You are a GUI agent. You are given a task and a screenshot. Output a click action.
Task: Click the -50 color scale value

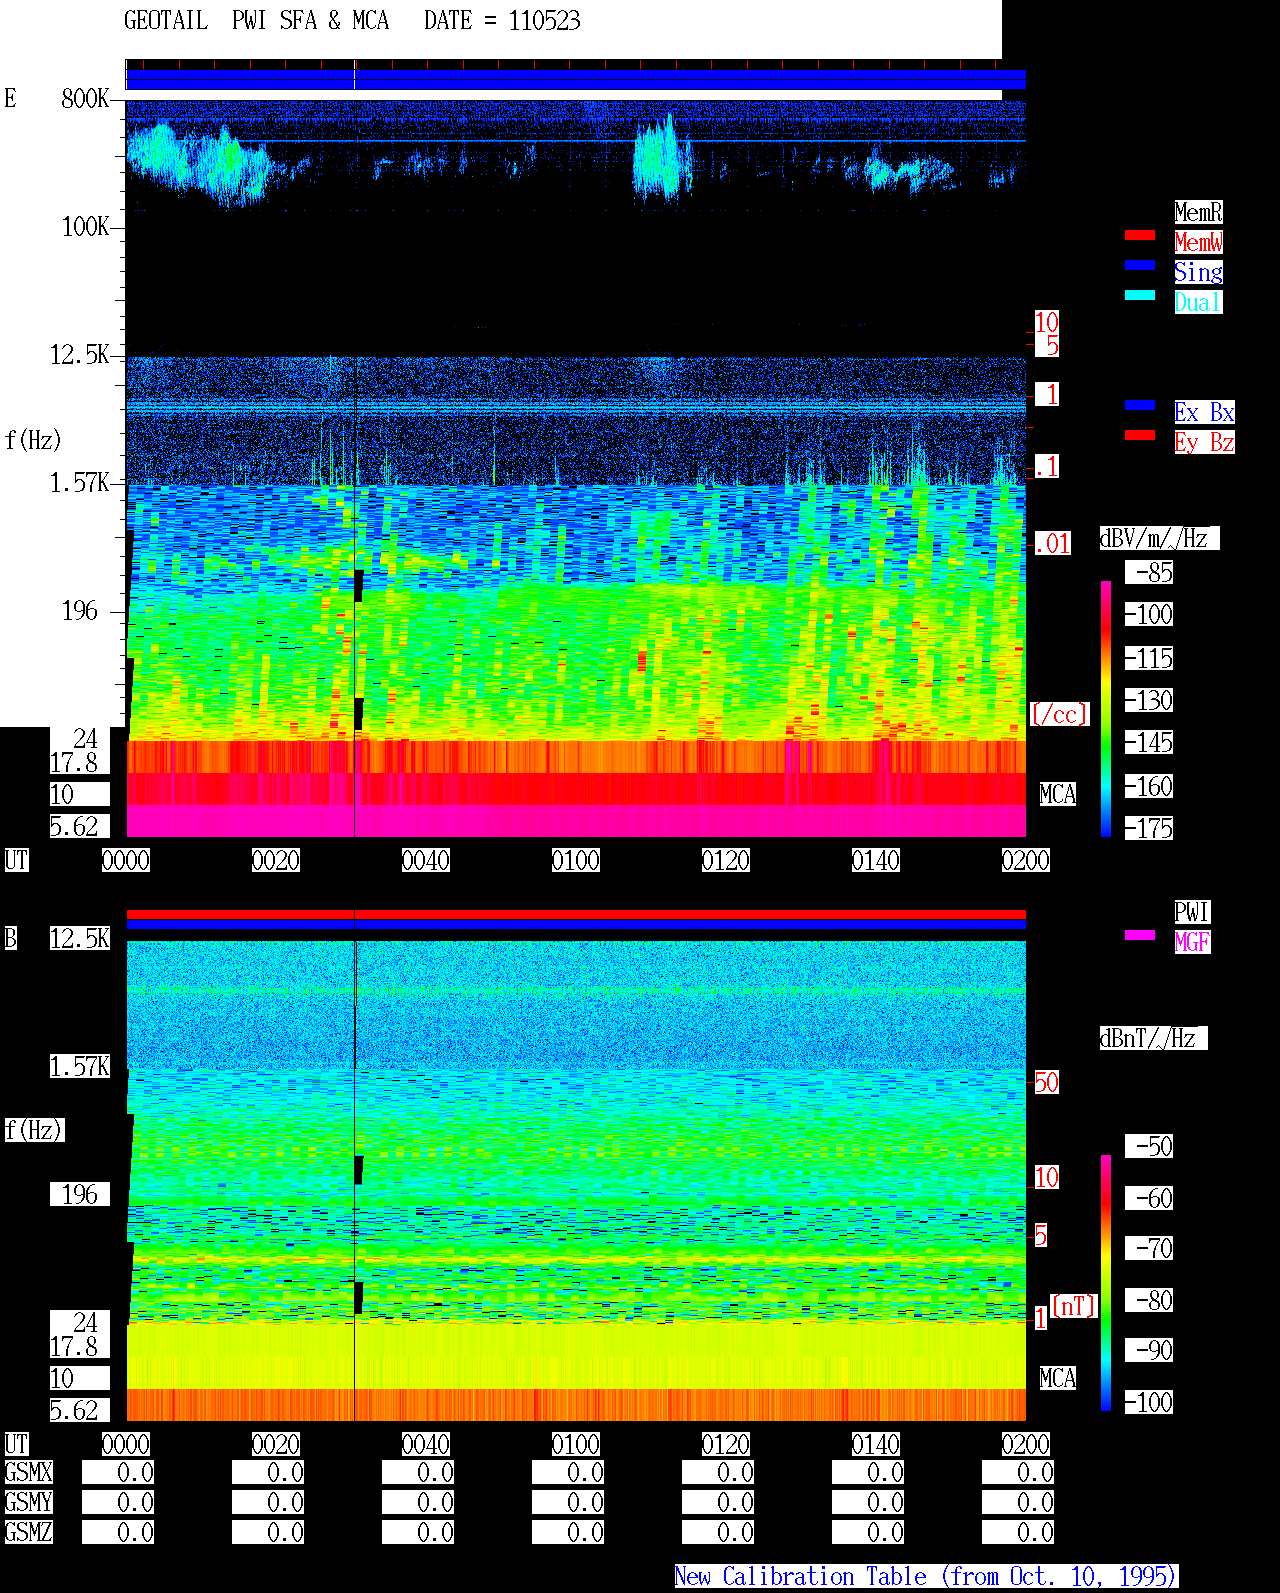[x=1149, y=1146]
